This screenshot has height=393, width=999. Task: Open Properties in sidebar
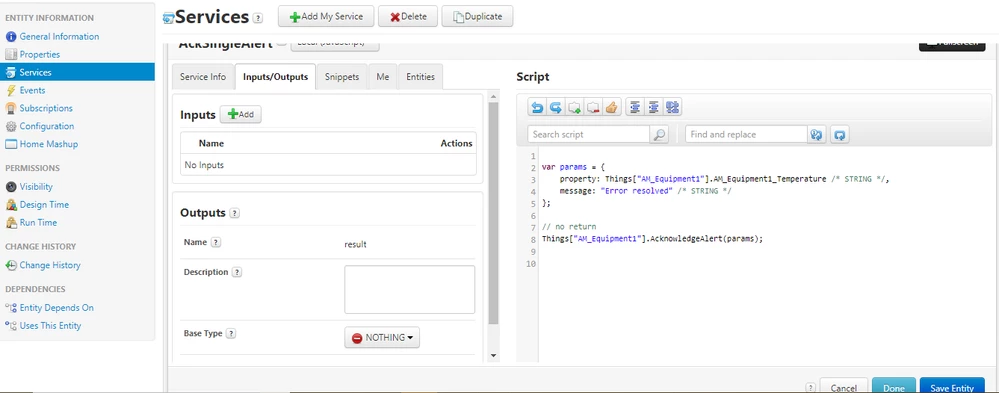click(40, 55)
